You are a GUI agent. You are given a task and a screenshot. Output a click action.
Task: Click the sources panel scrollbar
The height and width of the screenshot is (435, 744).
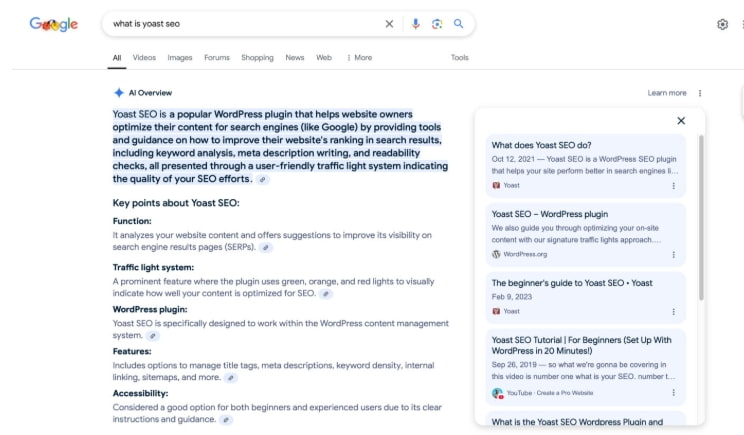coord(701,220)
